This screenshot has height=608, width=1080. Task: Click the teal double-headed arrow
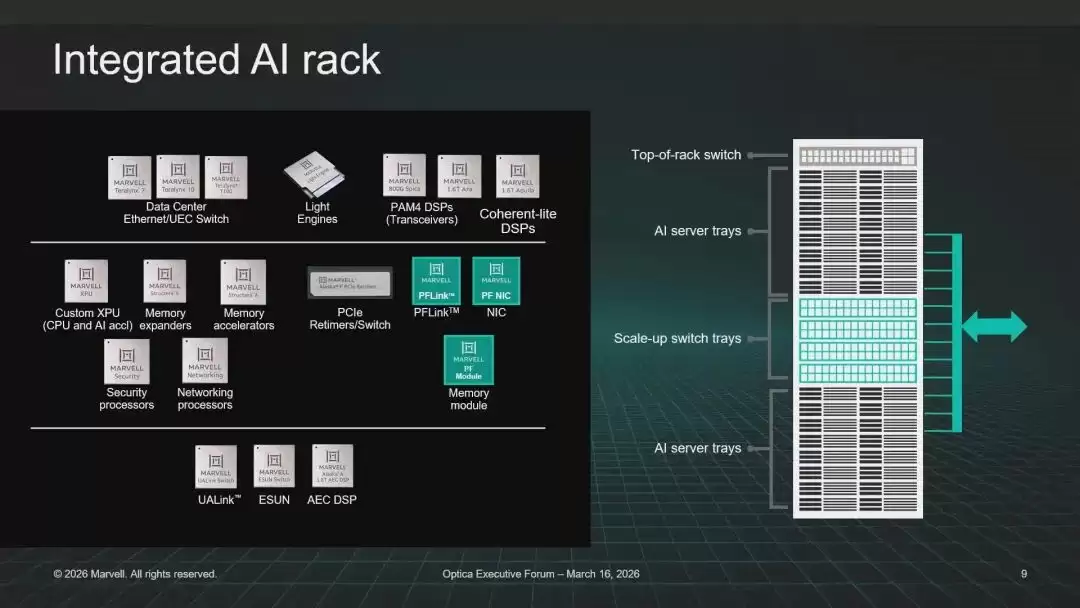click(994, 326)
